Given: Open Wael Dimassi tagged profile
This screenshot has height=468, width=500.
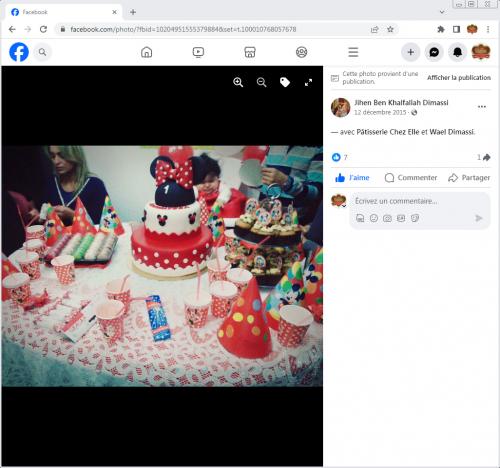Looking at the screenshot, I should click(x=452, y=132).
